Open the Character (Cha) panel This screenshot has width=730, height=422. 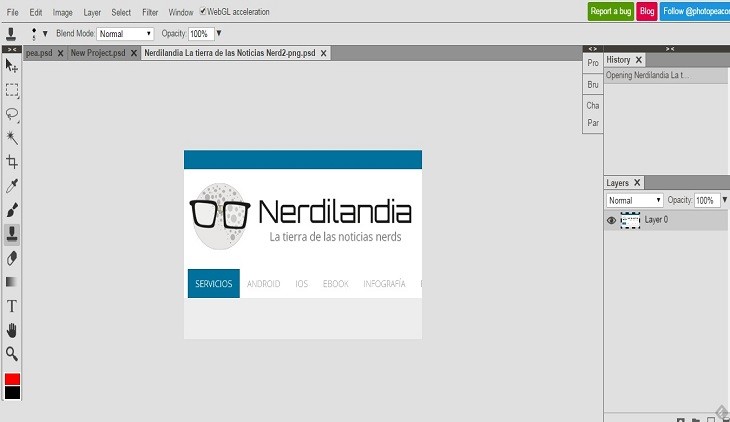click(x=593, y=106)
